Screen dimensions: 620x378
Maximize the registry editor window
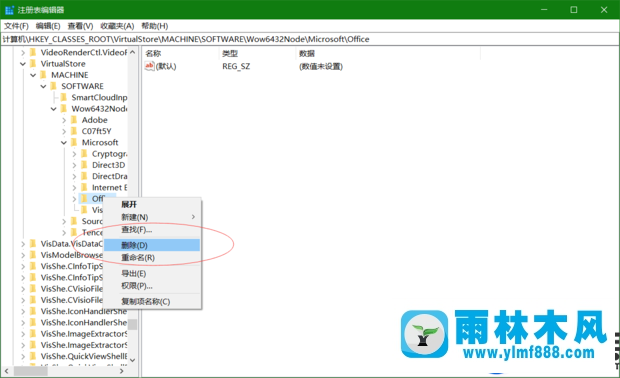[x=574, y=9]
